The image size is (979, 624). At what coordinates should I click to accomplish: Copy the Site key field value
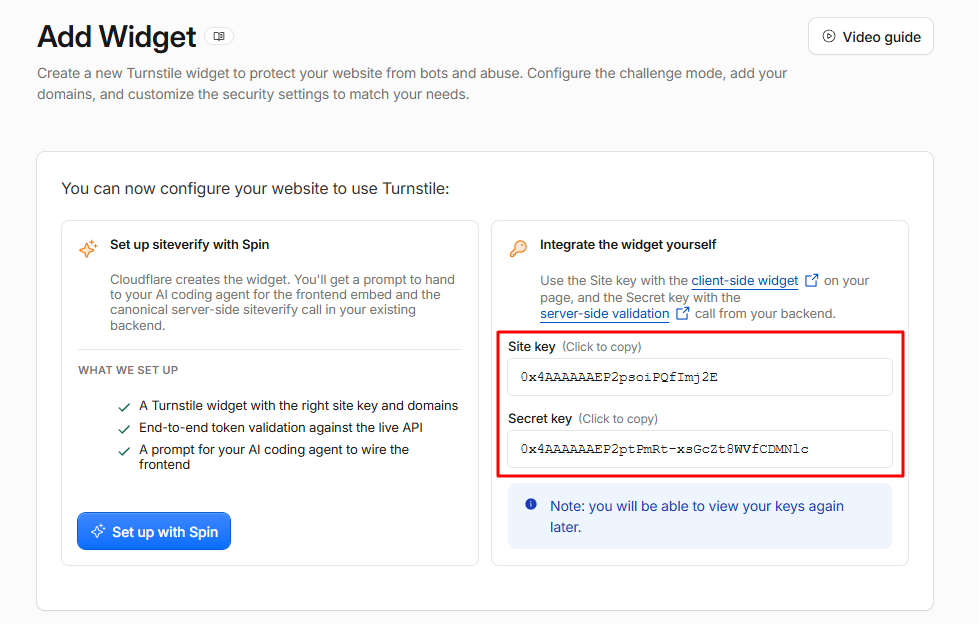700,377
